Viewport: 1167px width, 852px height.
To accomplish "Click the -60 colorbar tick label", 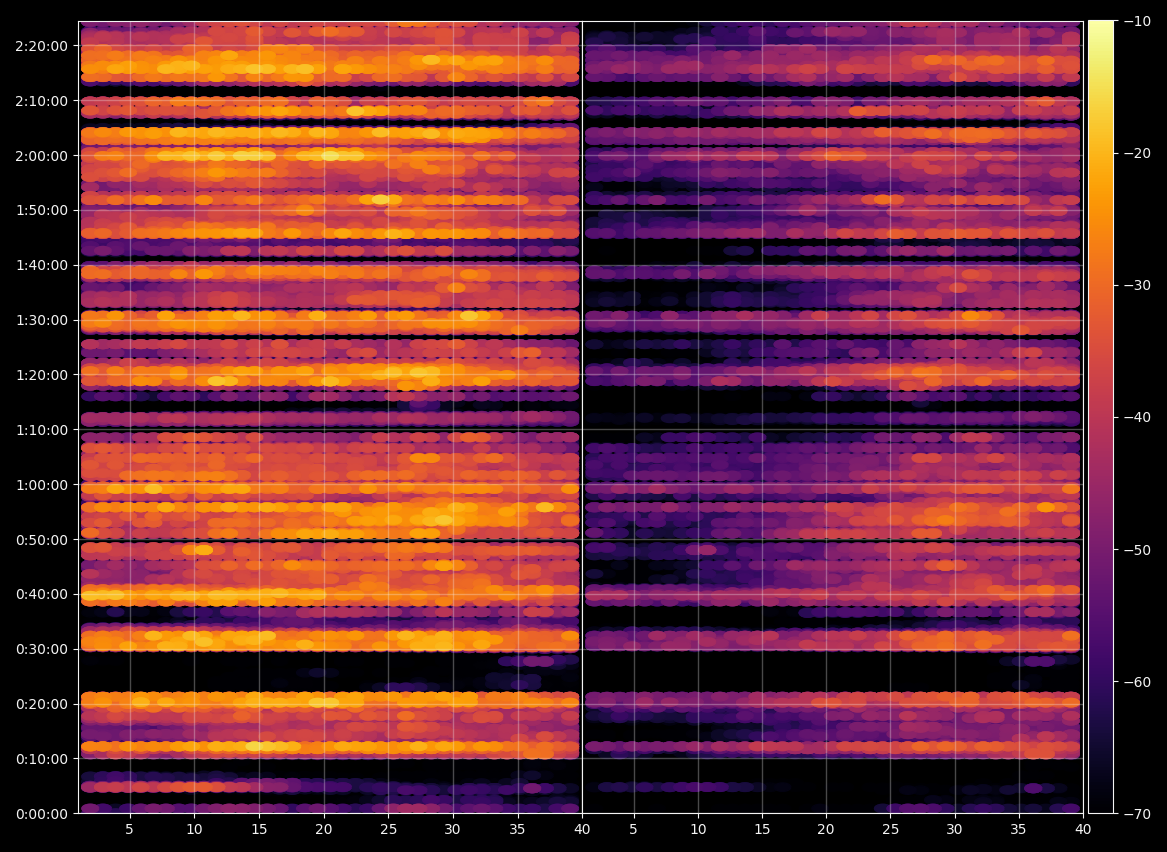I will [x=1136, y=682].
